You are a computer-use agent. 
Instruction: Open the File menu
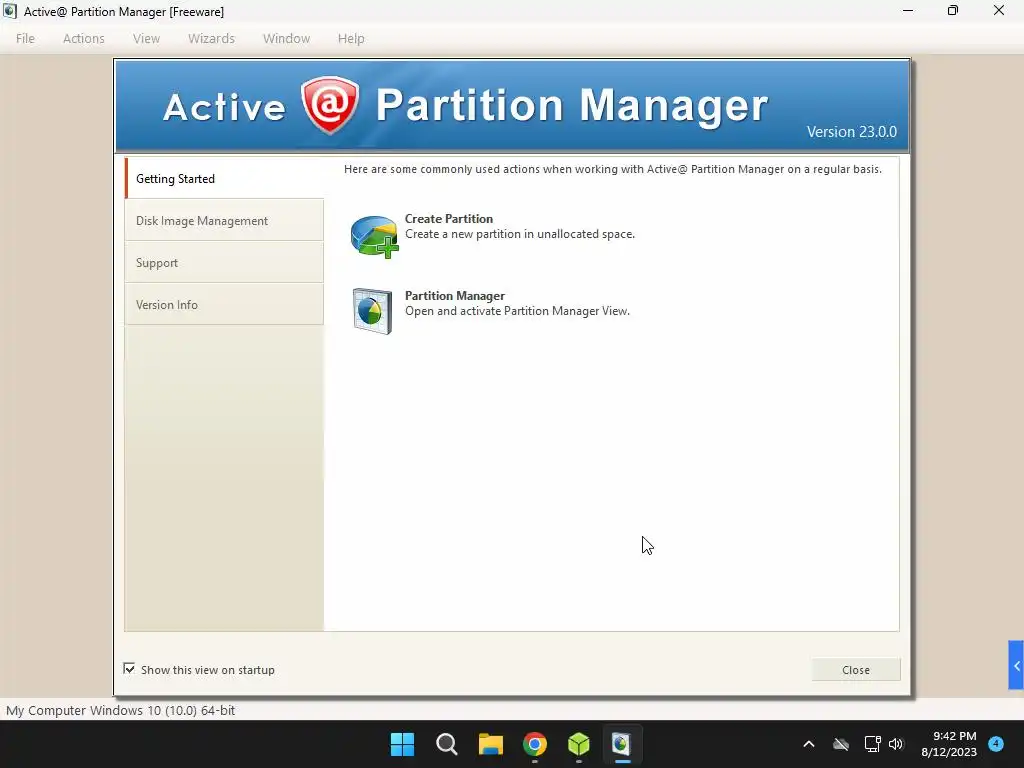(25, 39)
